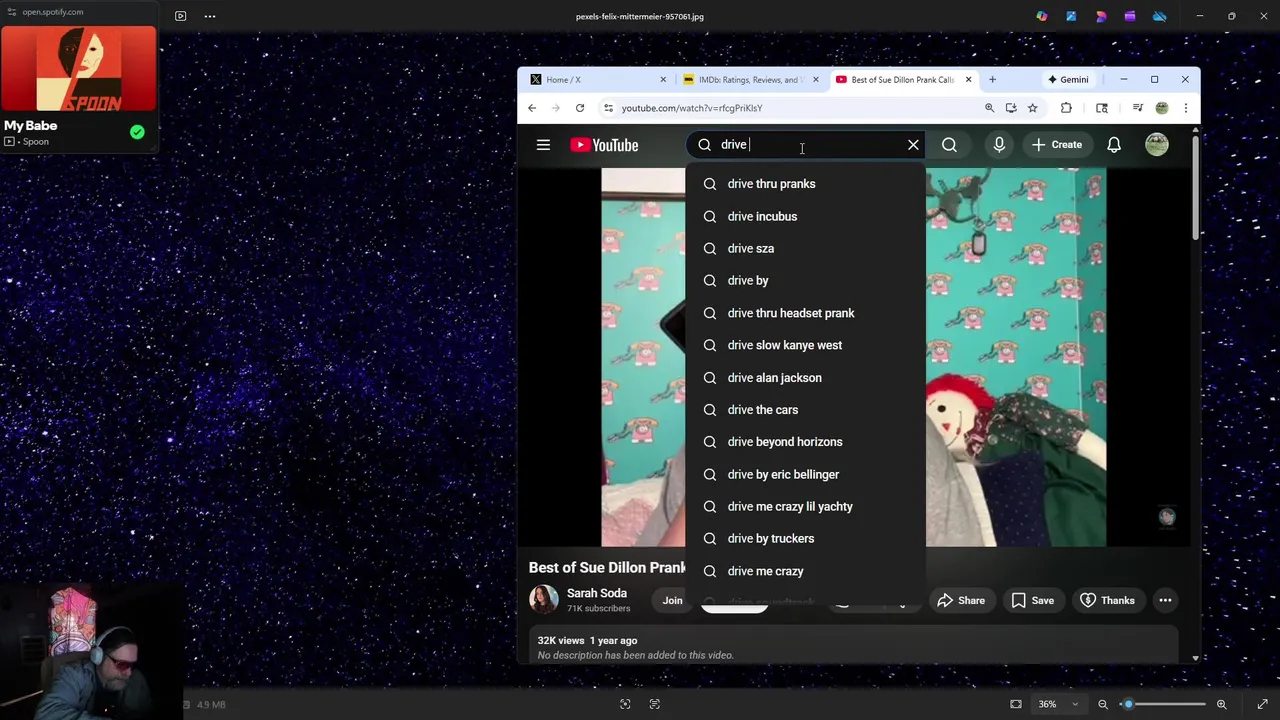The height and width of the screenshot is (720, 1280).
Task: Adjust the Photos zoom slider
Action: [x=1165, y=704]
